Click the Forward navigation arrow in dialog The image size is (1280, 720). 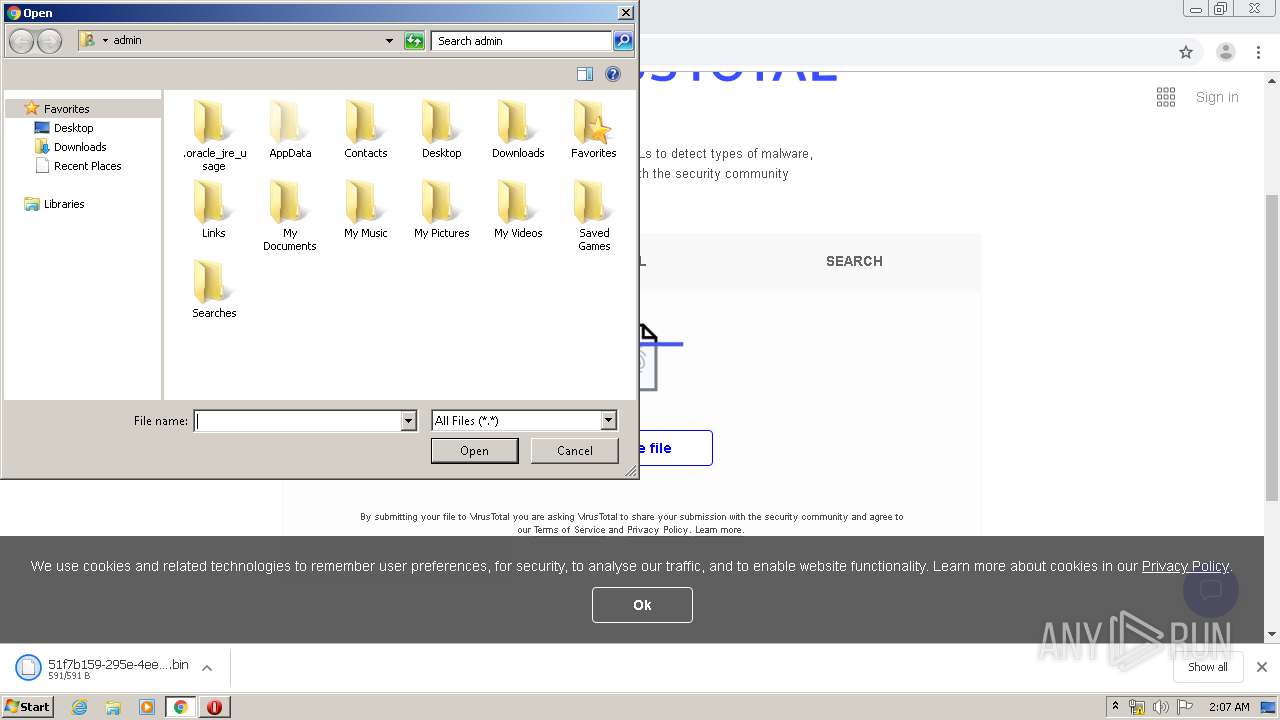coord(49,41)
